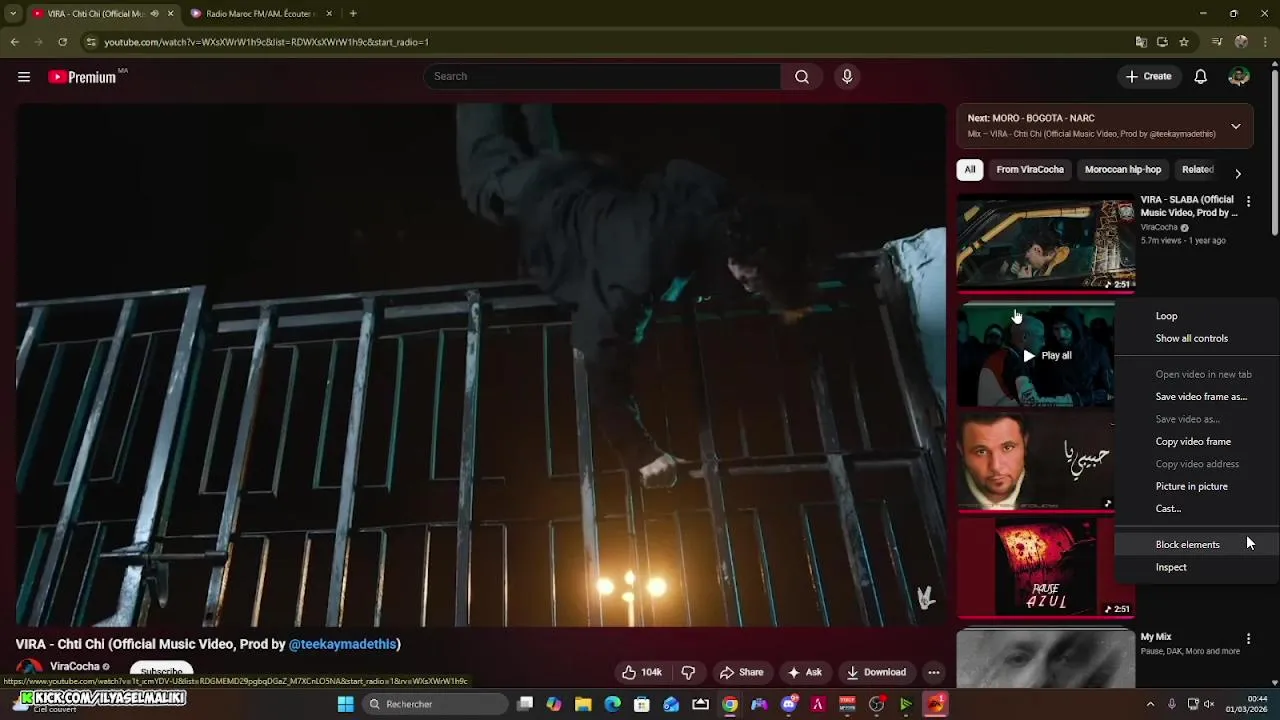Go back in browser history

(x=14, y=42)
